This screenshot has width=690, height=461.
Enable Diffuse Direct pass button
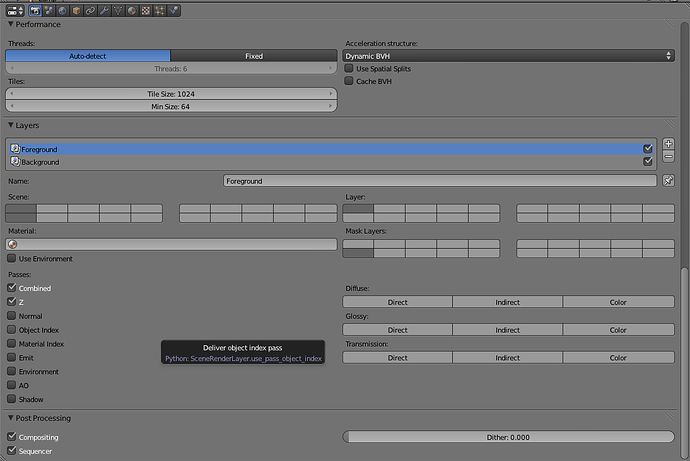coord(397,302)
